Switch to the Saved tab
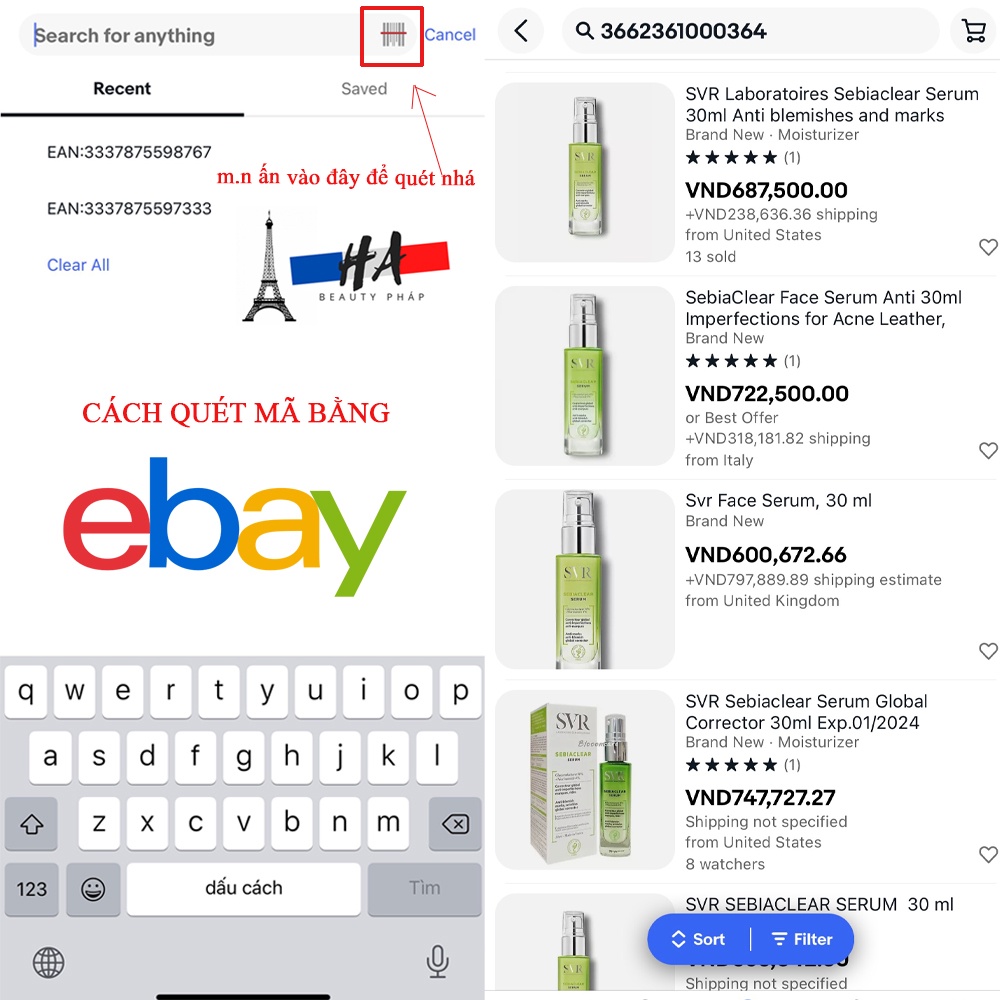 (x=364, y=89)
